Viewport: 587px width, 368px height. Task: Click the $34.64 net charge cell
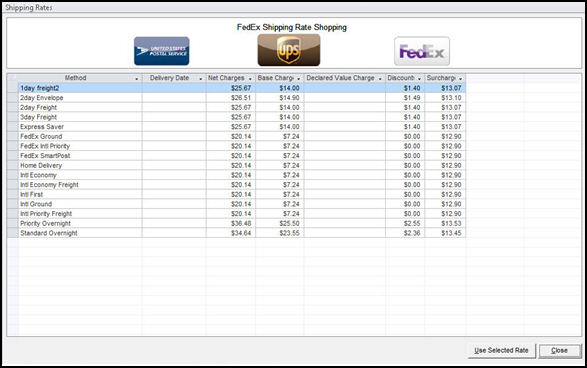point(231,233)
